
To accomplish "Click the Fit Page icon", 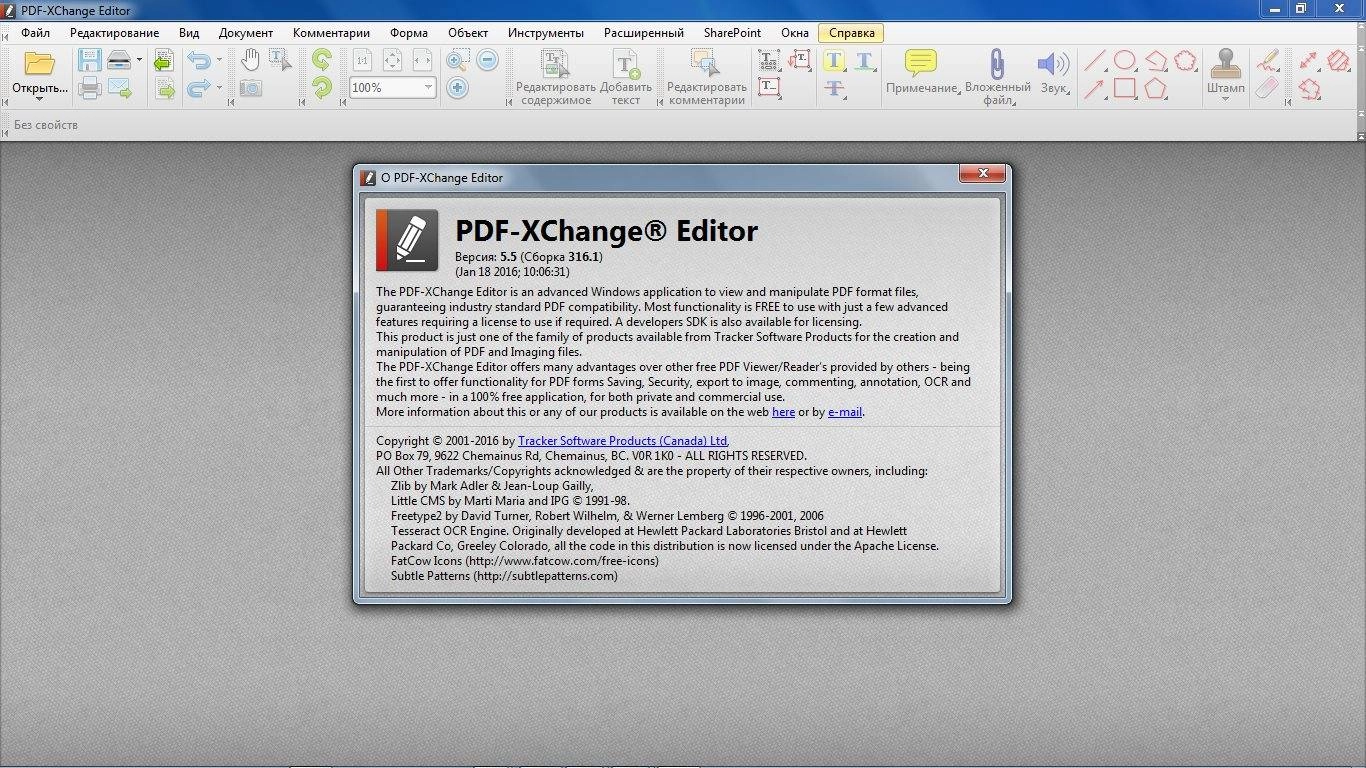I will click(x=392, y=60).
